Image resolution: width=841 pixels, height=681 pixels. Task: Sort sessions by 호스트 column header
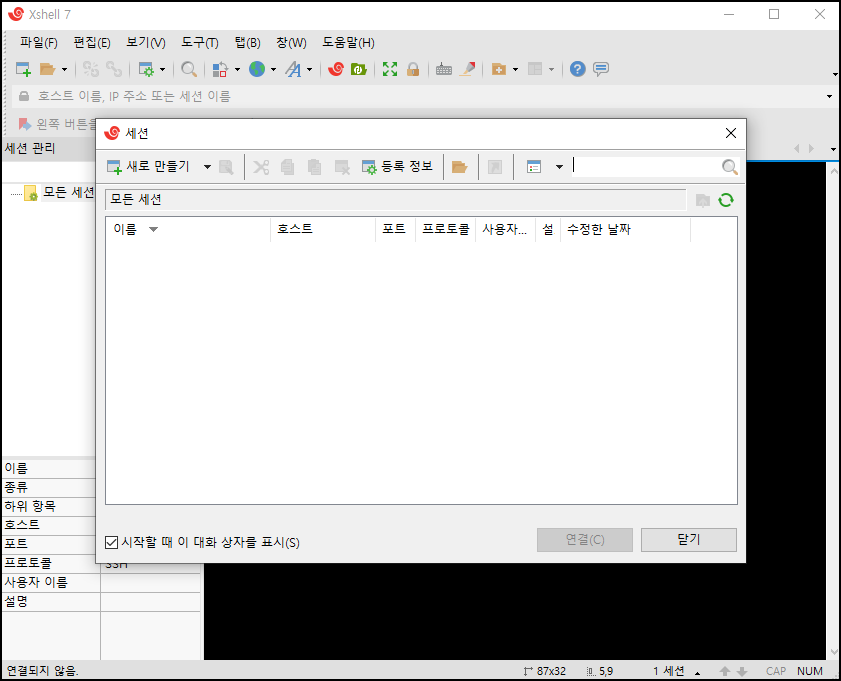click(323, 230)
